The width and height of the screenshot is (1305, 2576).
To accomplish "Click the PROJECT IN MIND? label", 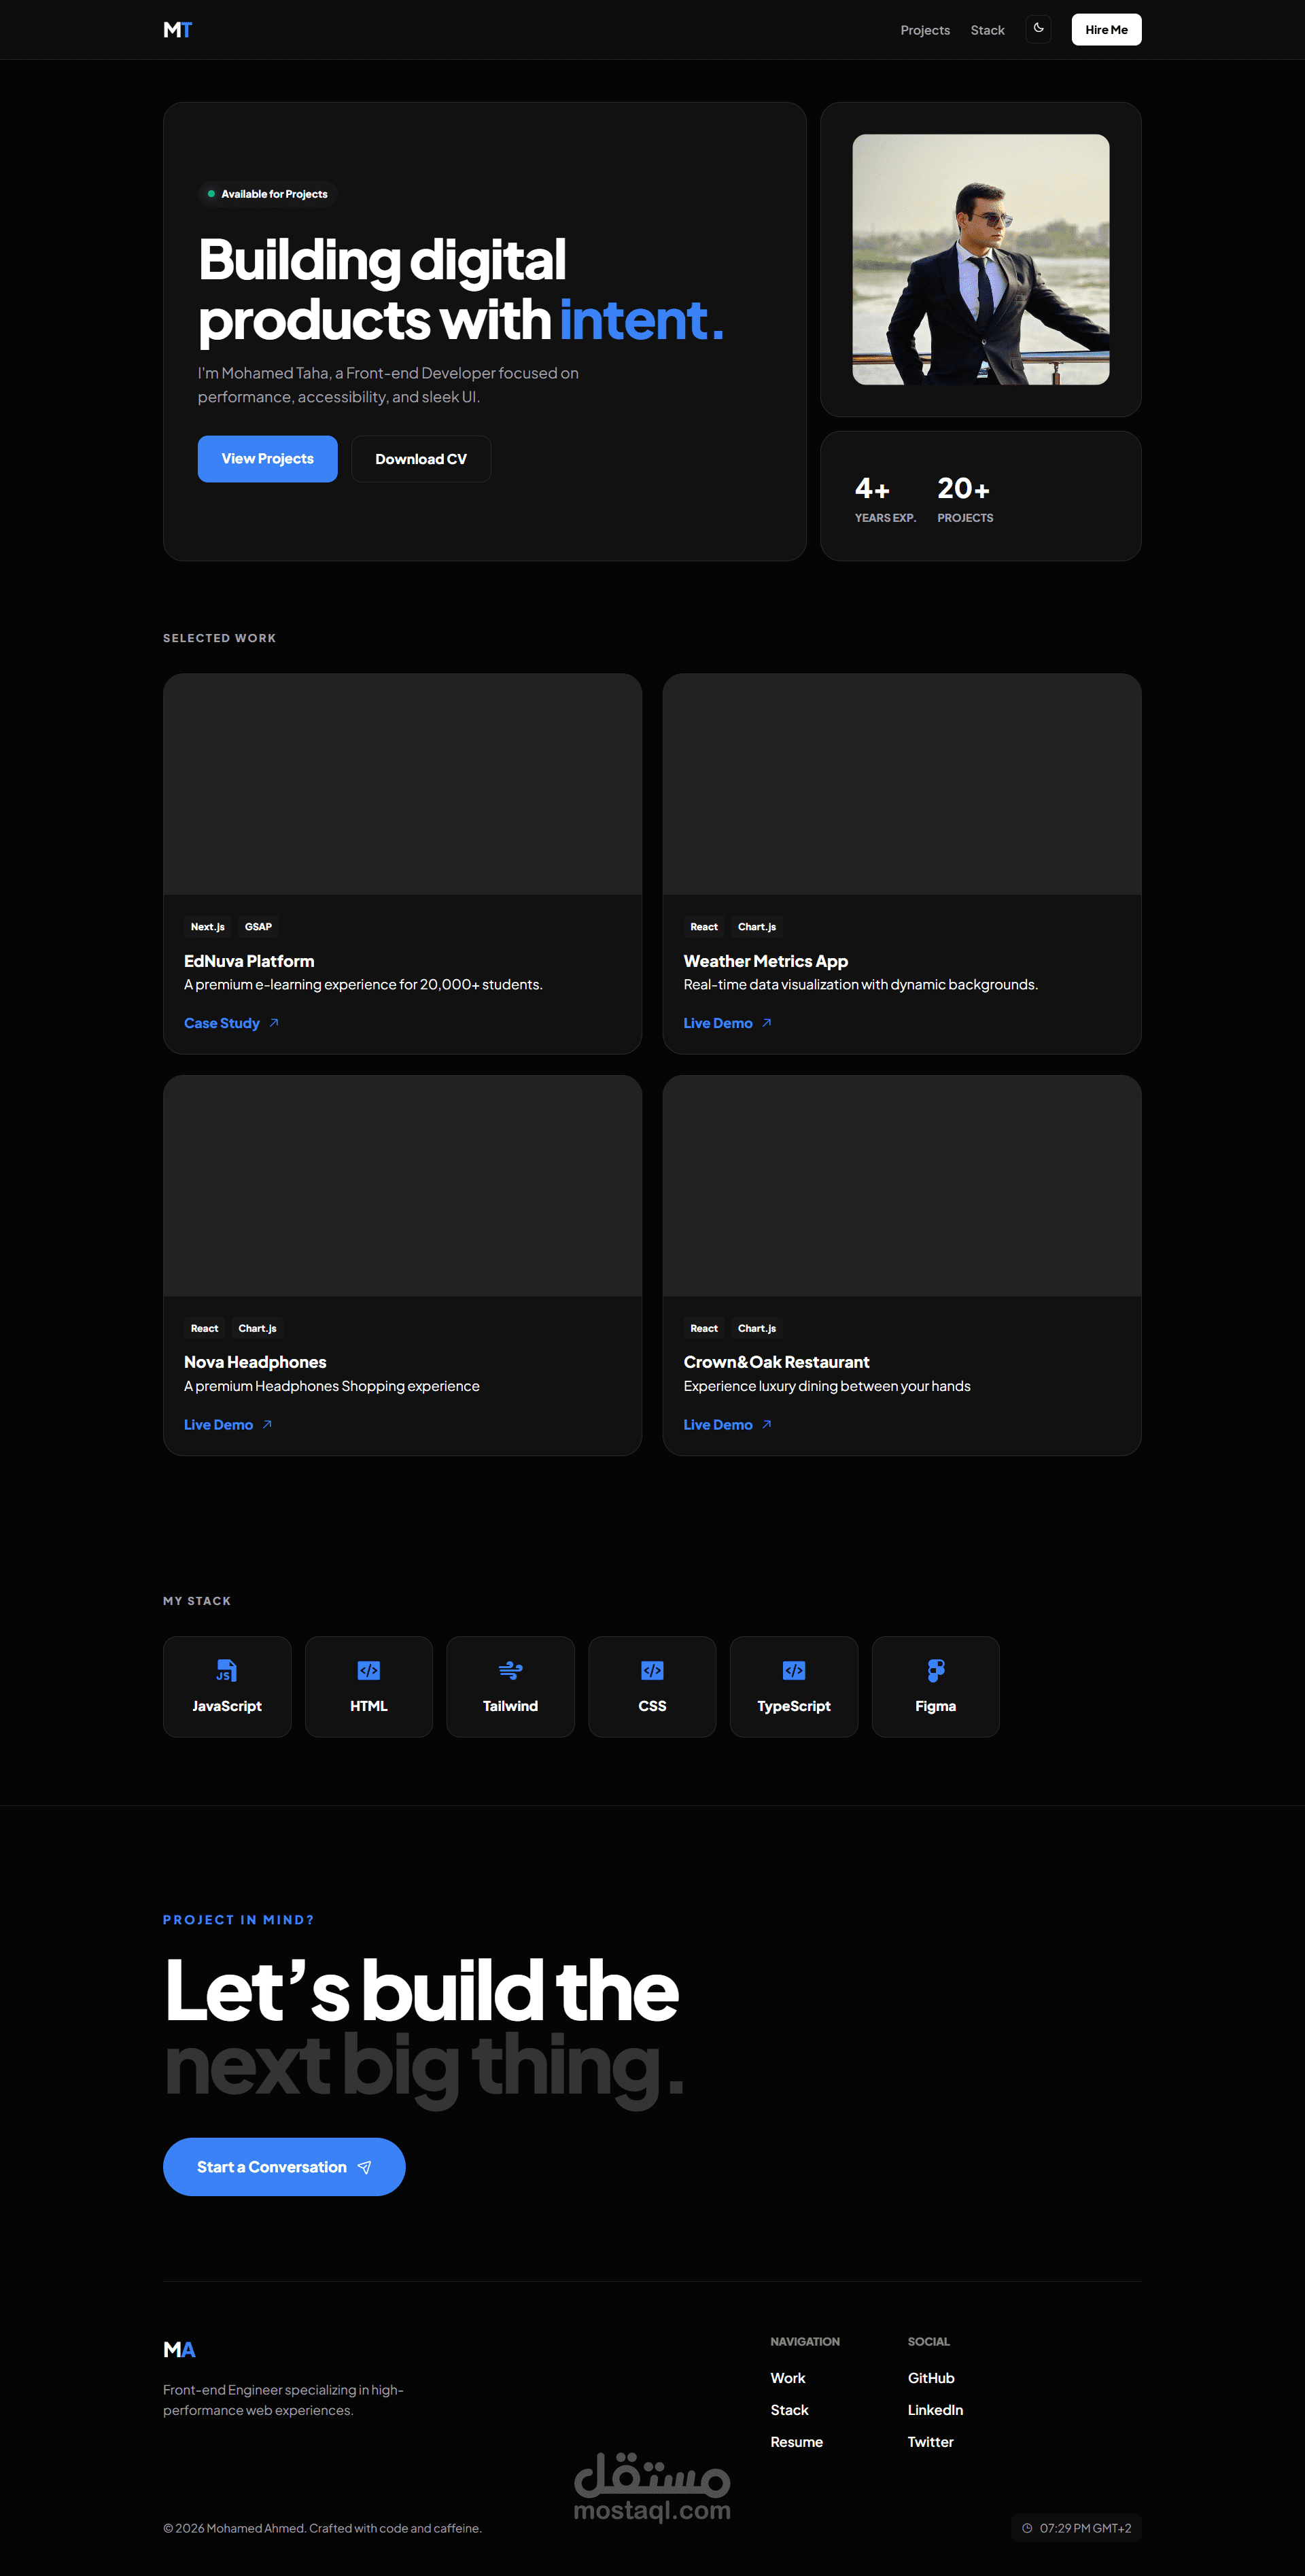I will pos(238,1920).
